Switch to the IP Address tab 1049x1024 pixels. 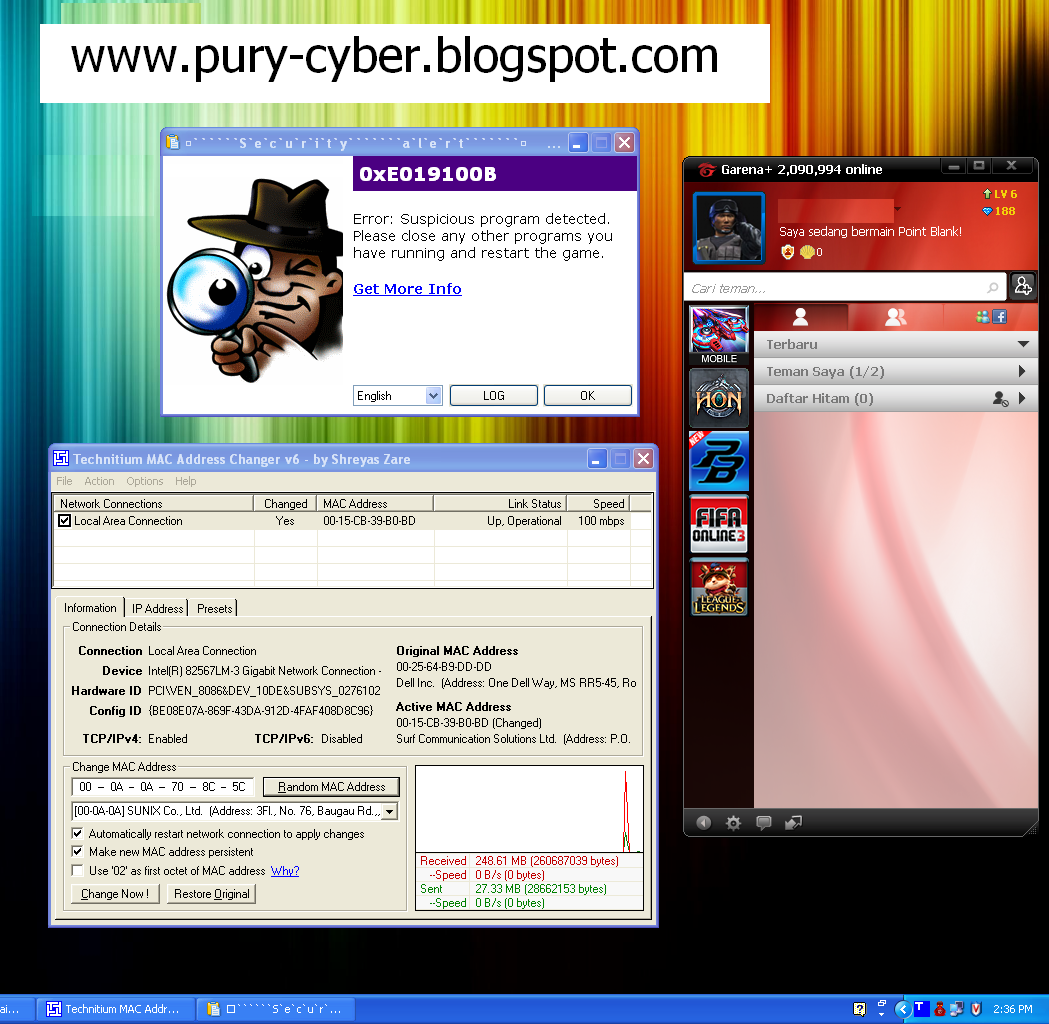[157, 608]
